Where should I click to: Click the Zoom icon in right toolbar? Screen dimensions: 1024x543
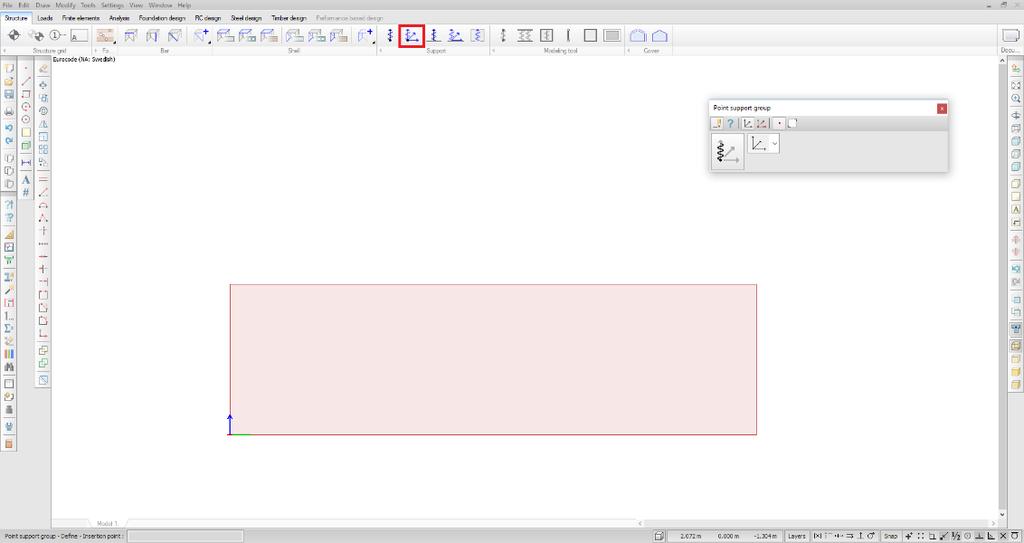(x=1016, y=99)
